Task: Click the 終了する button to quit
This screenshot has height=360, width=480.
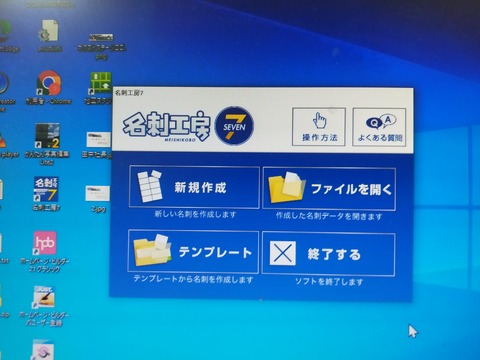Action: 329,254
